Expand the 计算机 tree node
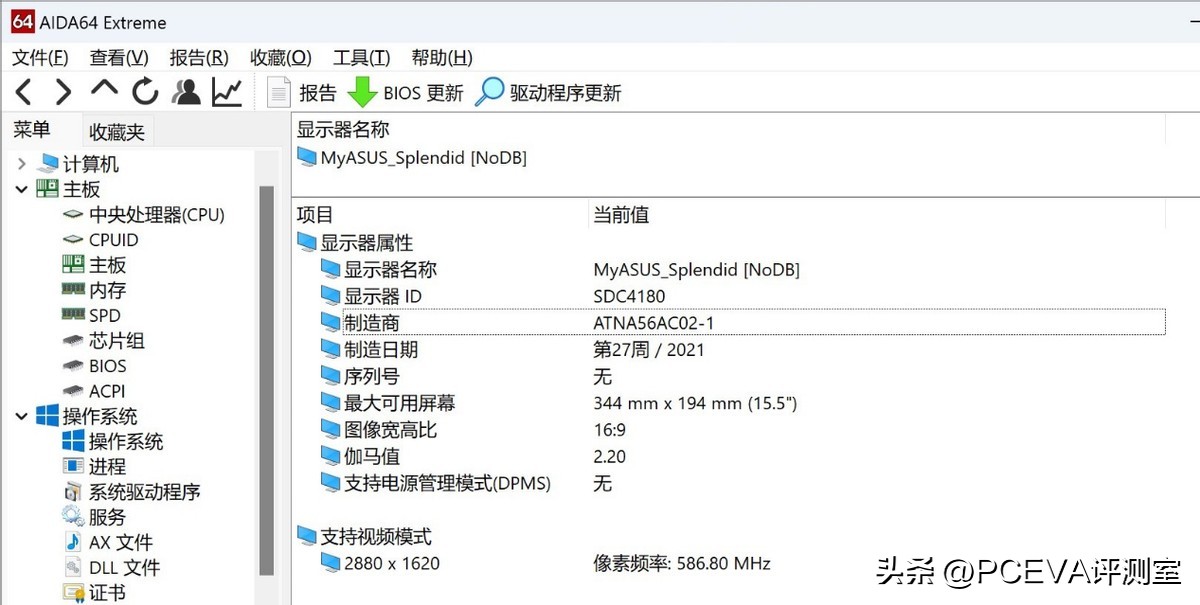The width and height of the screenshot is (1200, 605). pos(21,163)
